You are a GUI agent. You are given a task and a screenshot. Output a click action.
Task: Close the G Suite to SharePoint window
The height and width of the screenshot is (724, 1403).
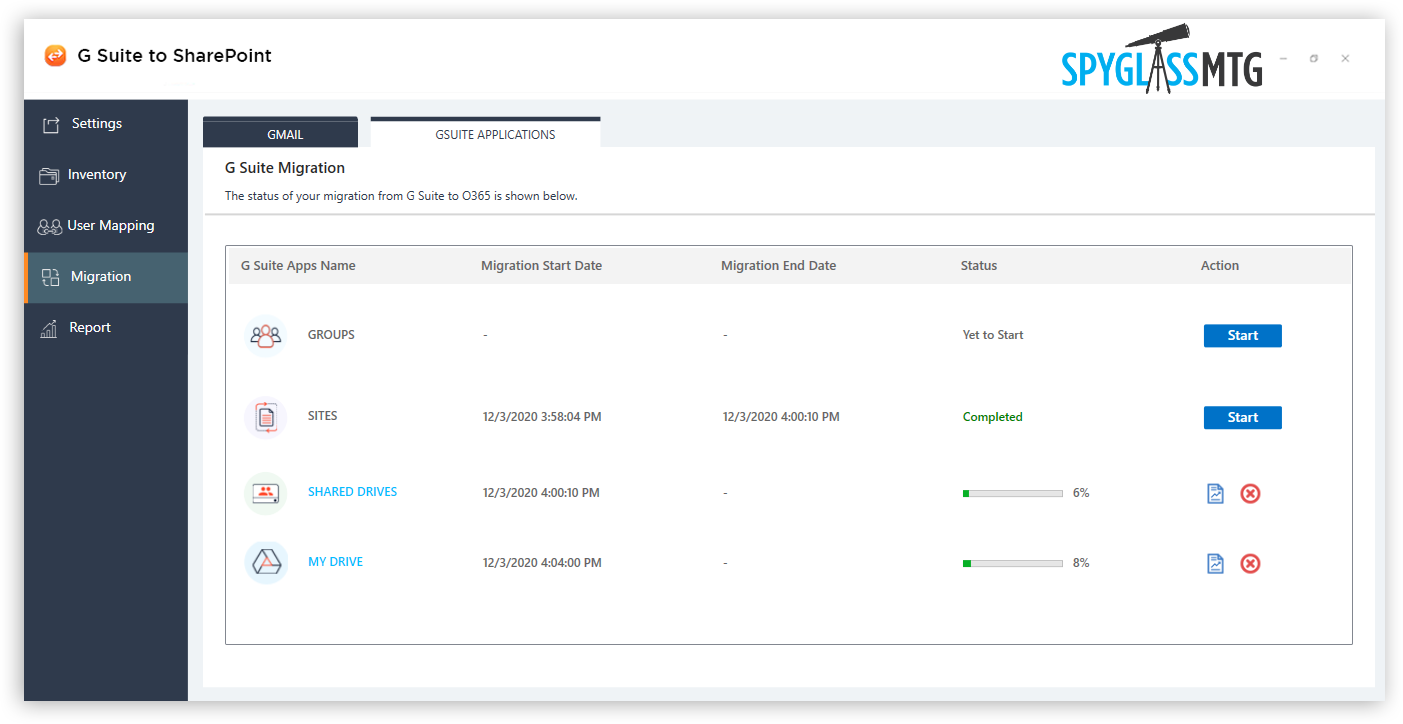(x=1345, y=58)
